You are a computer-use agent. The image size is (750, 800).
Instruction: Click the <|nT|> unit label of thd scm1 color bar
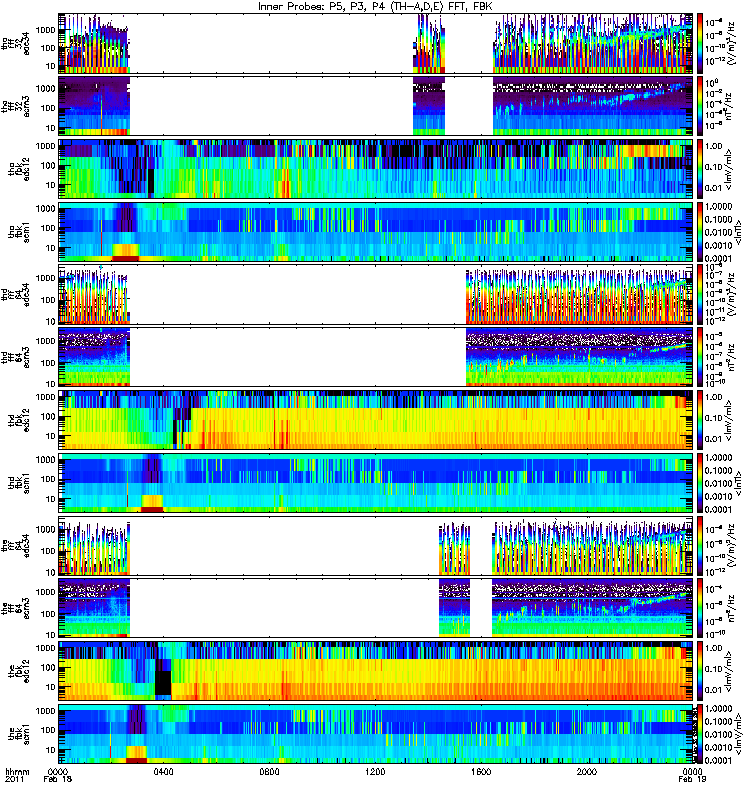coord(737,483)
